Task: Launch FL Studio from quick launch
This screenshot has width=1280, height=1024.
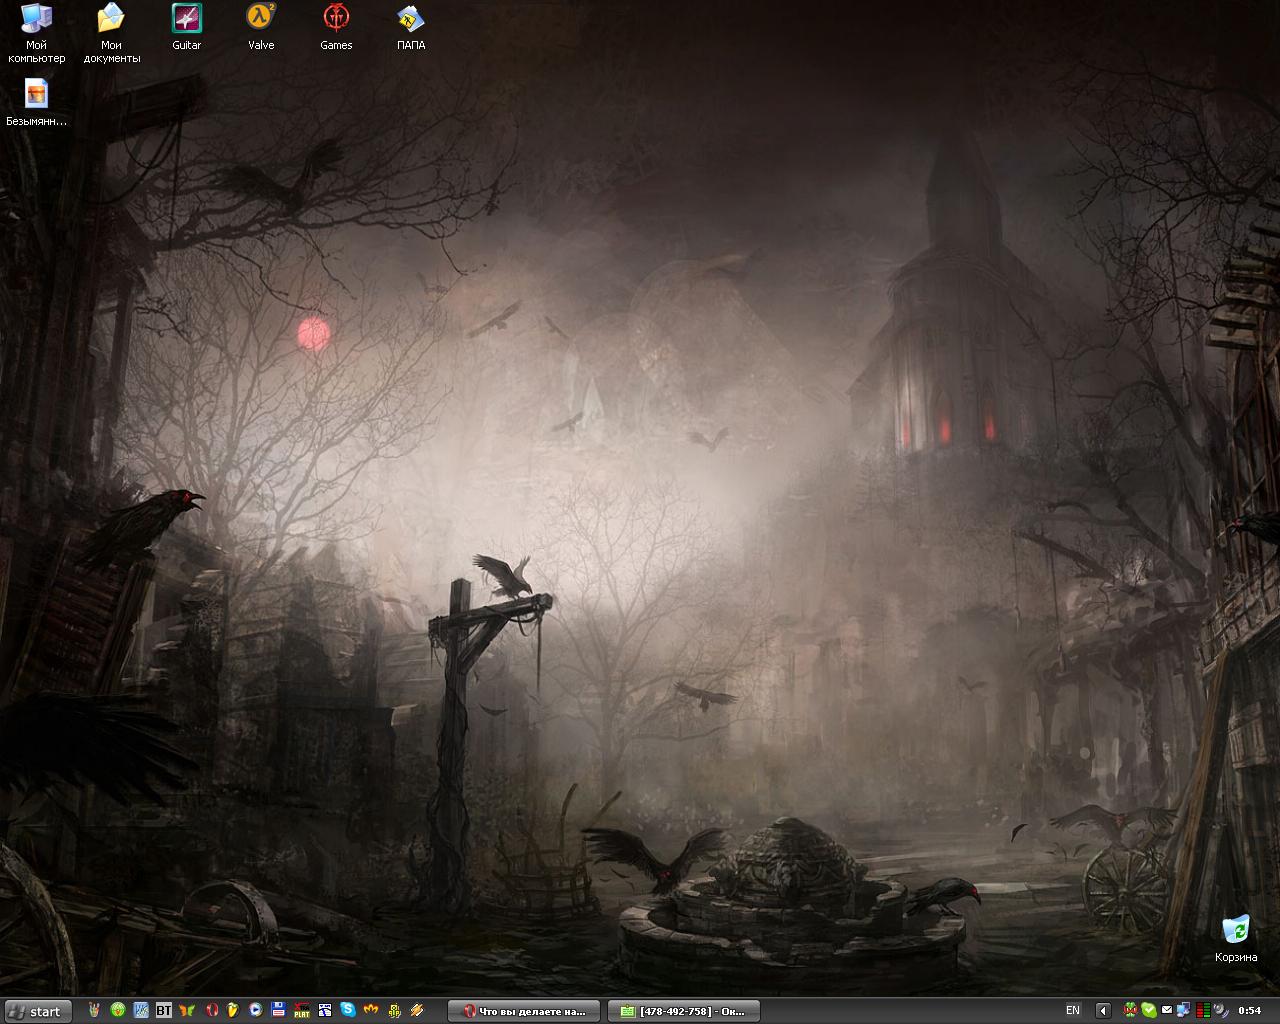Action: [232, 1010]
